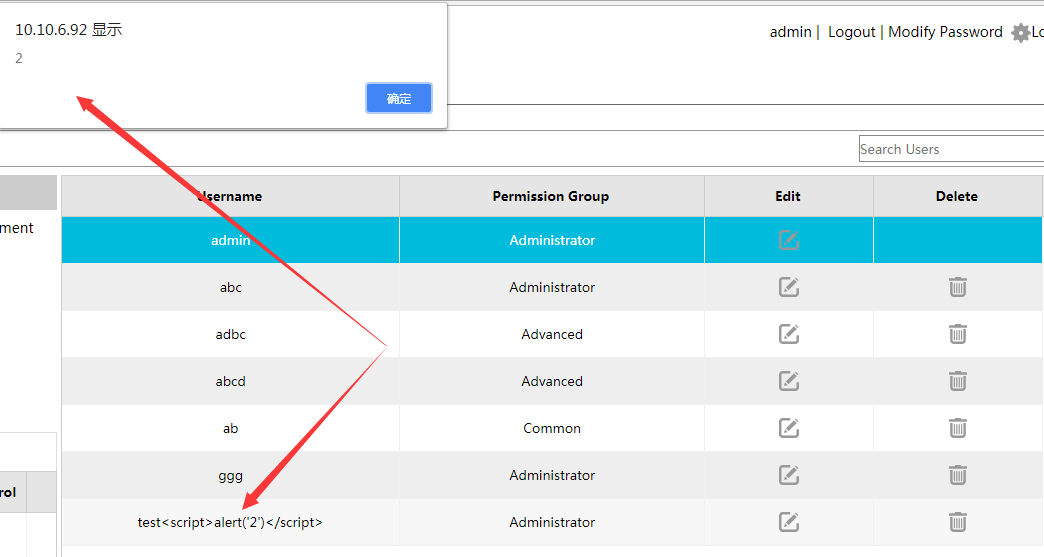1044x557 pixels.
Task: Edit the abc user
Action: point(788,287)
